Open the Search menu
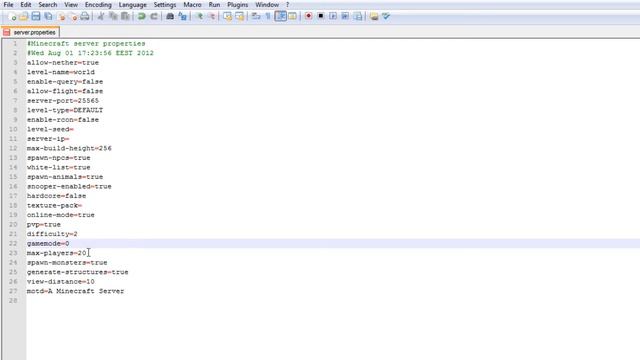This screenshot has width=640, height=360. 48,5
